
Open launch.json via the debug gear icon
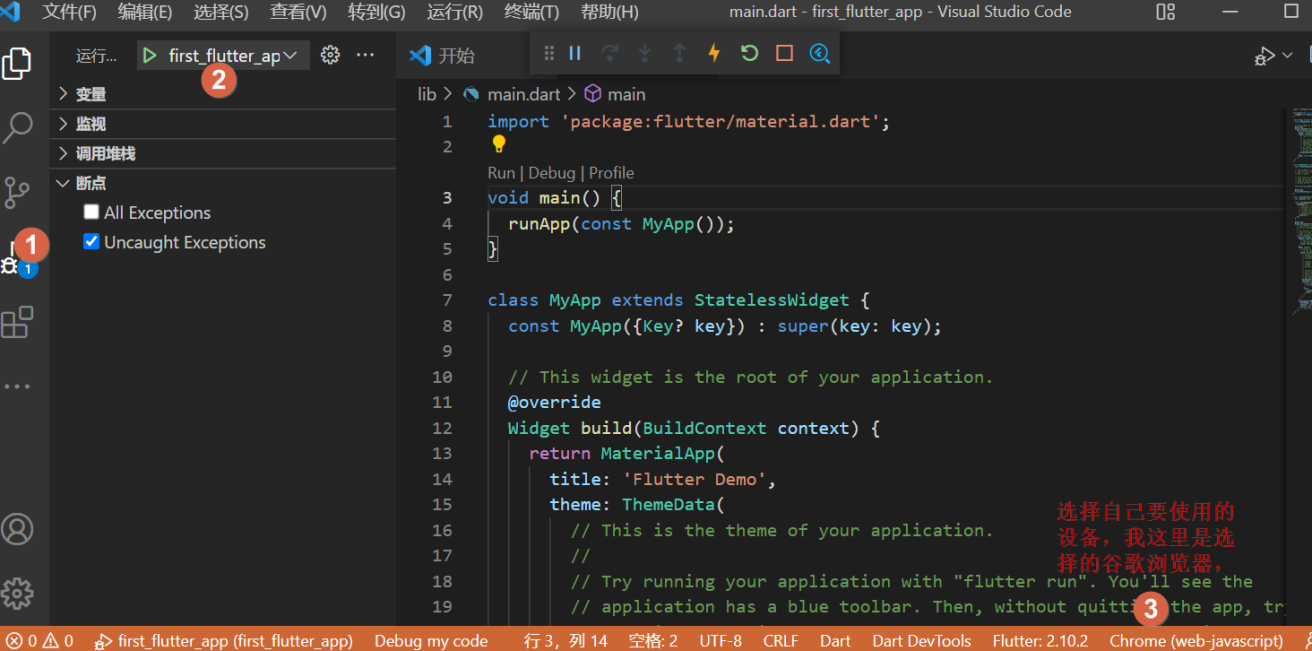[330, 55]
